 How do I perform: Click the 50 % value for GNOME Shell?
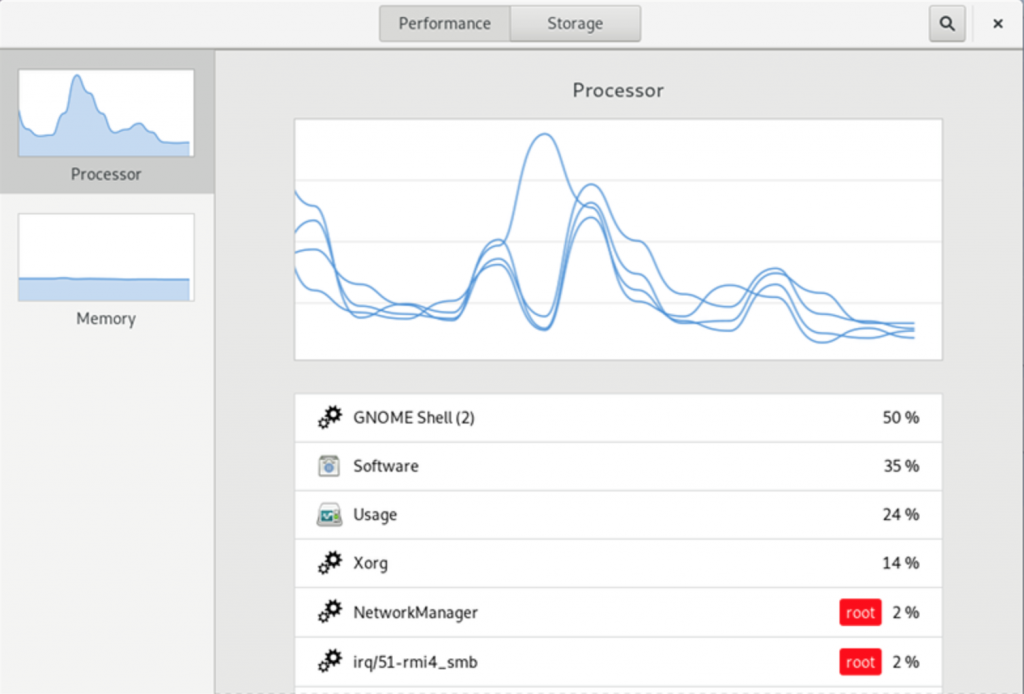tap(901, 418)
